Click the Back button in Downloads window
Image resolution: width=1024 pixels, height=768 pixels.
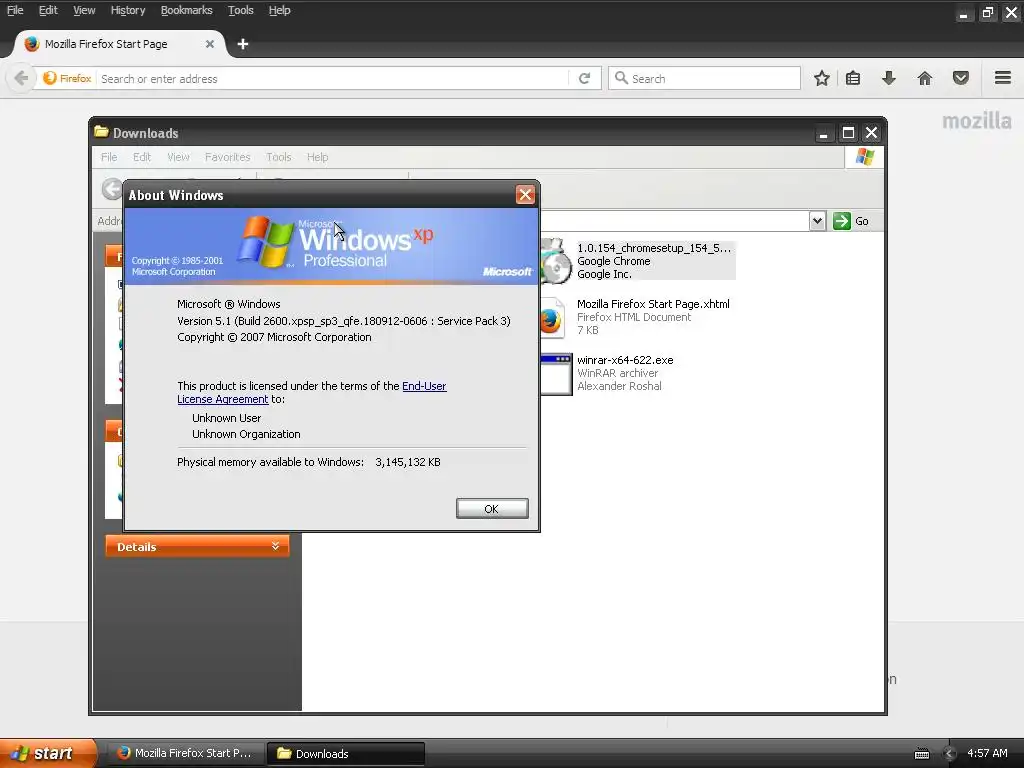click(x=112, y=189)
